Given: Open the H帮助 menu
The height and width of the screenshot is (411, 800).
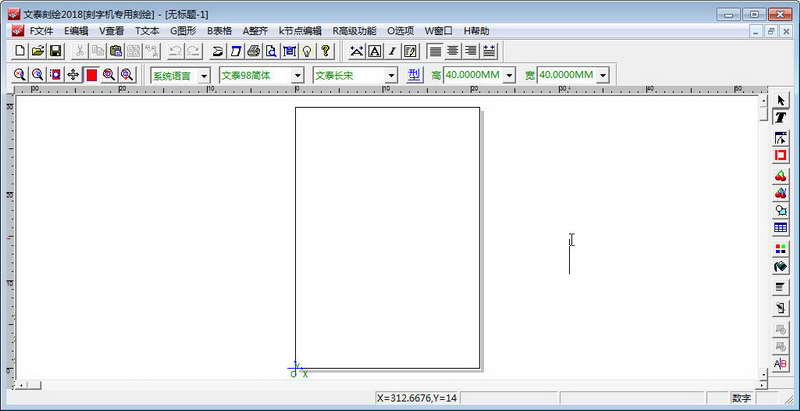Looking at the screenshot, I should click(477, 31).
